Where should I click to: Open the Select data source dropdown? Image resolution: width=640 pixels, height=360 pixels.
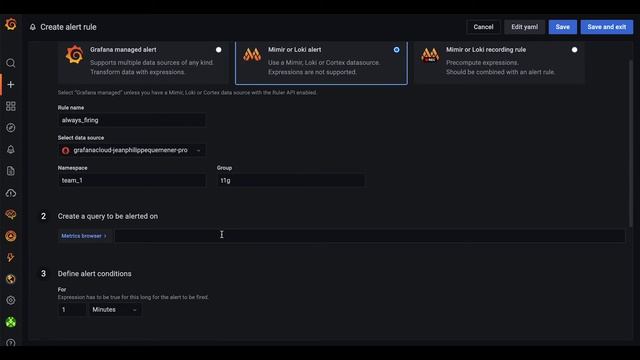[x=131, y=150]
